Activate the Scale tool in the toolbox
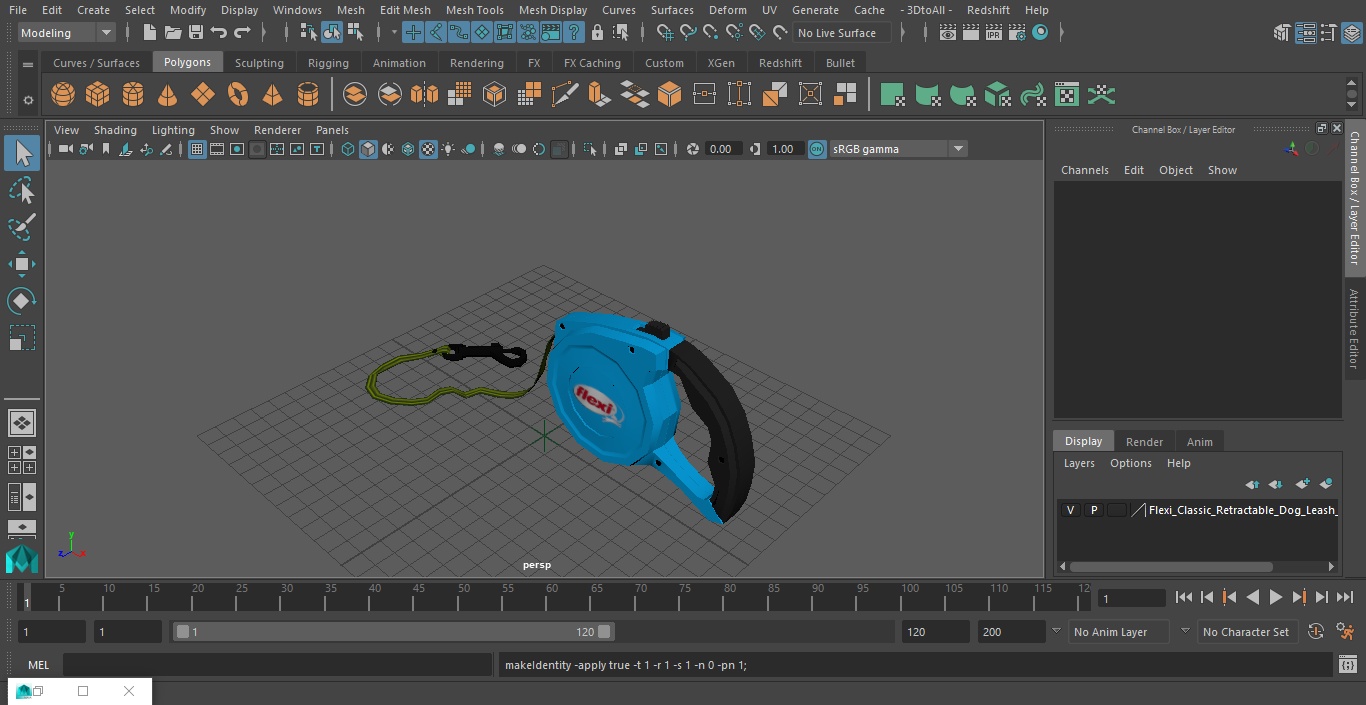The image size is (1366, 705). coord(22,338)
